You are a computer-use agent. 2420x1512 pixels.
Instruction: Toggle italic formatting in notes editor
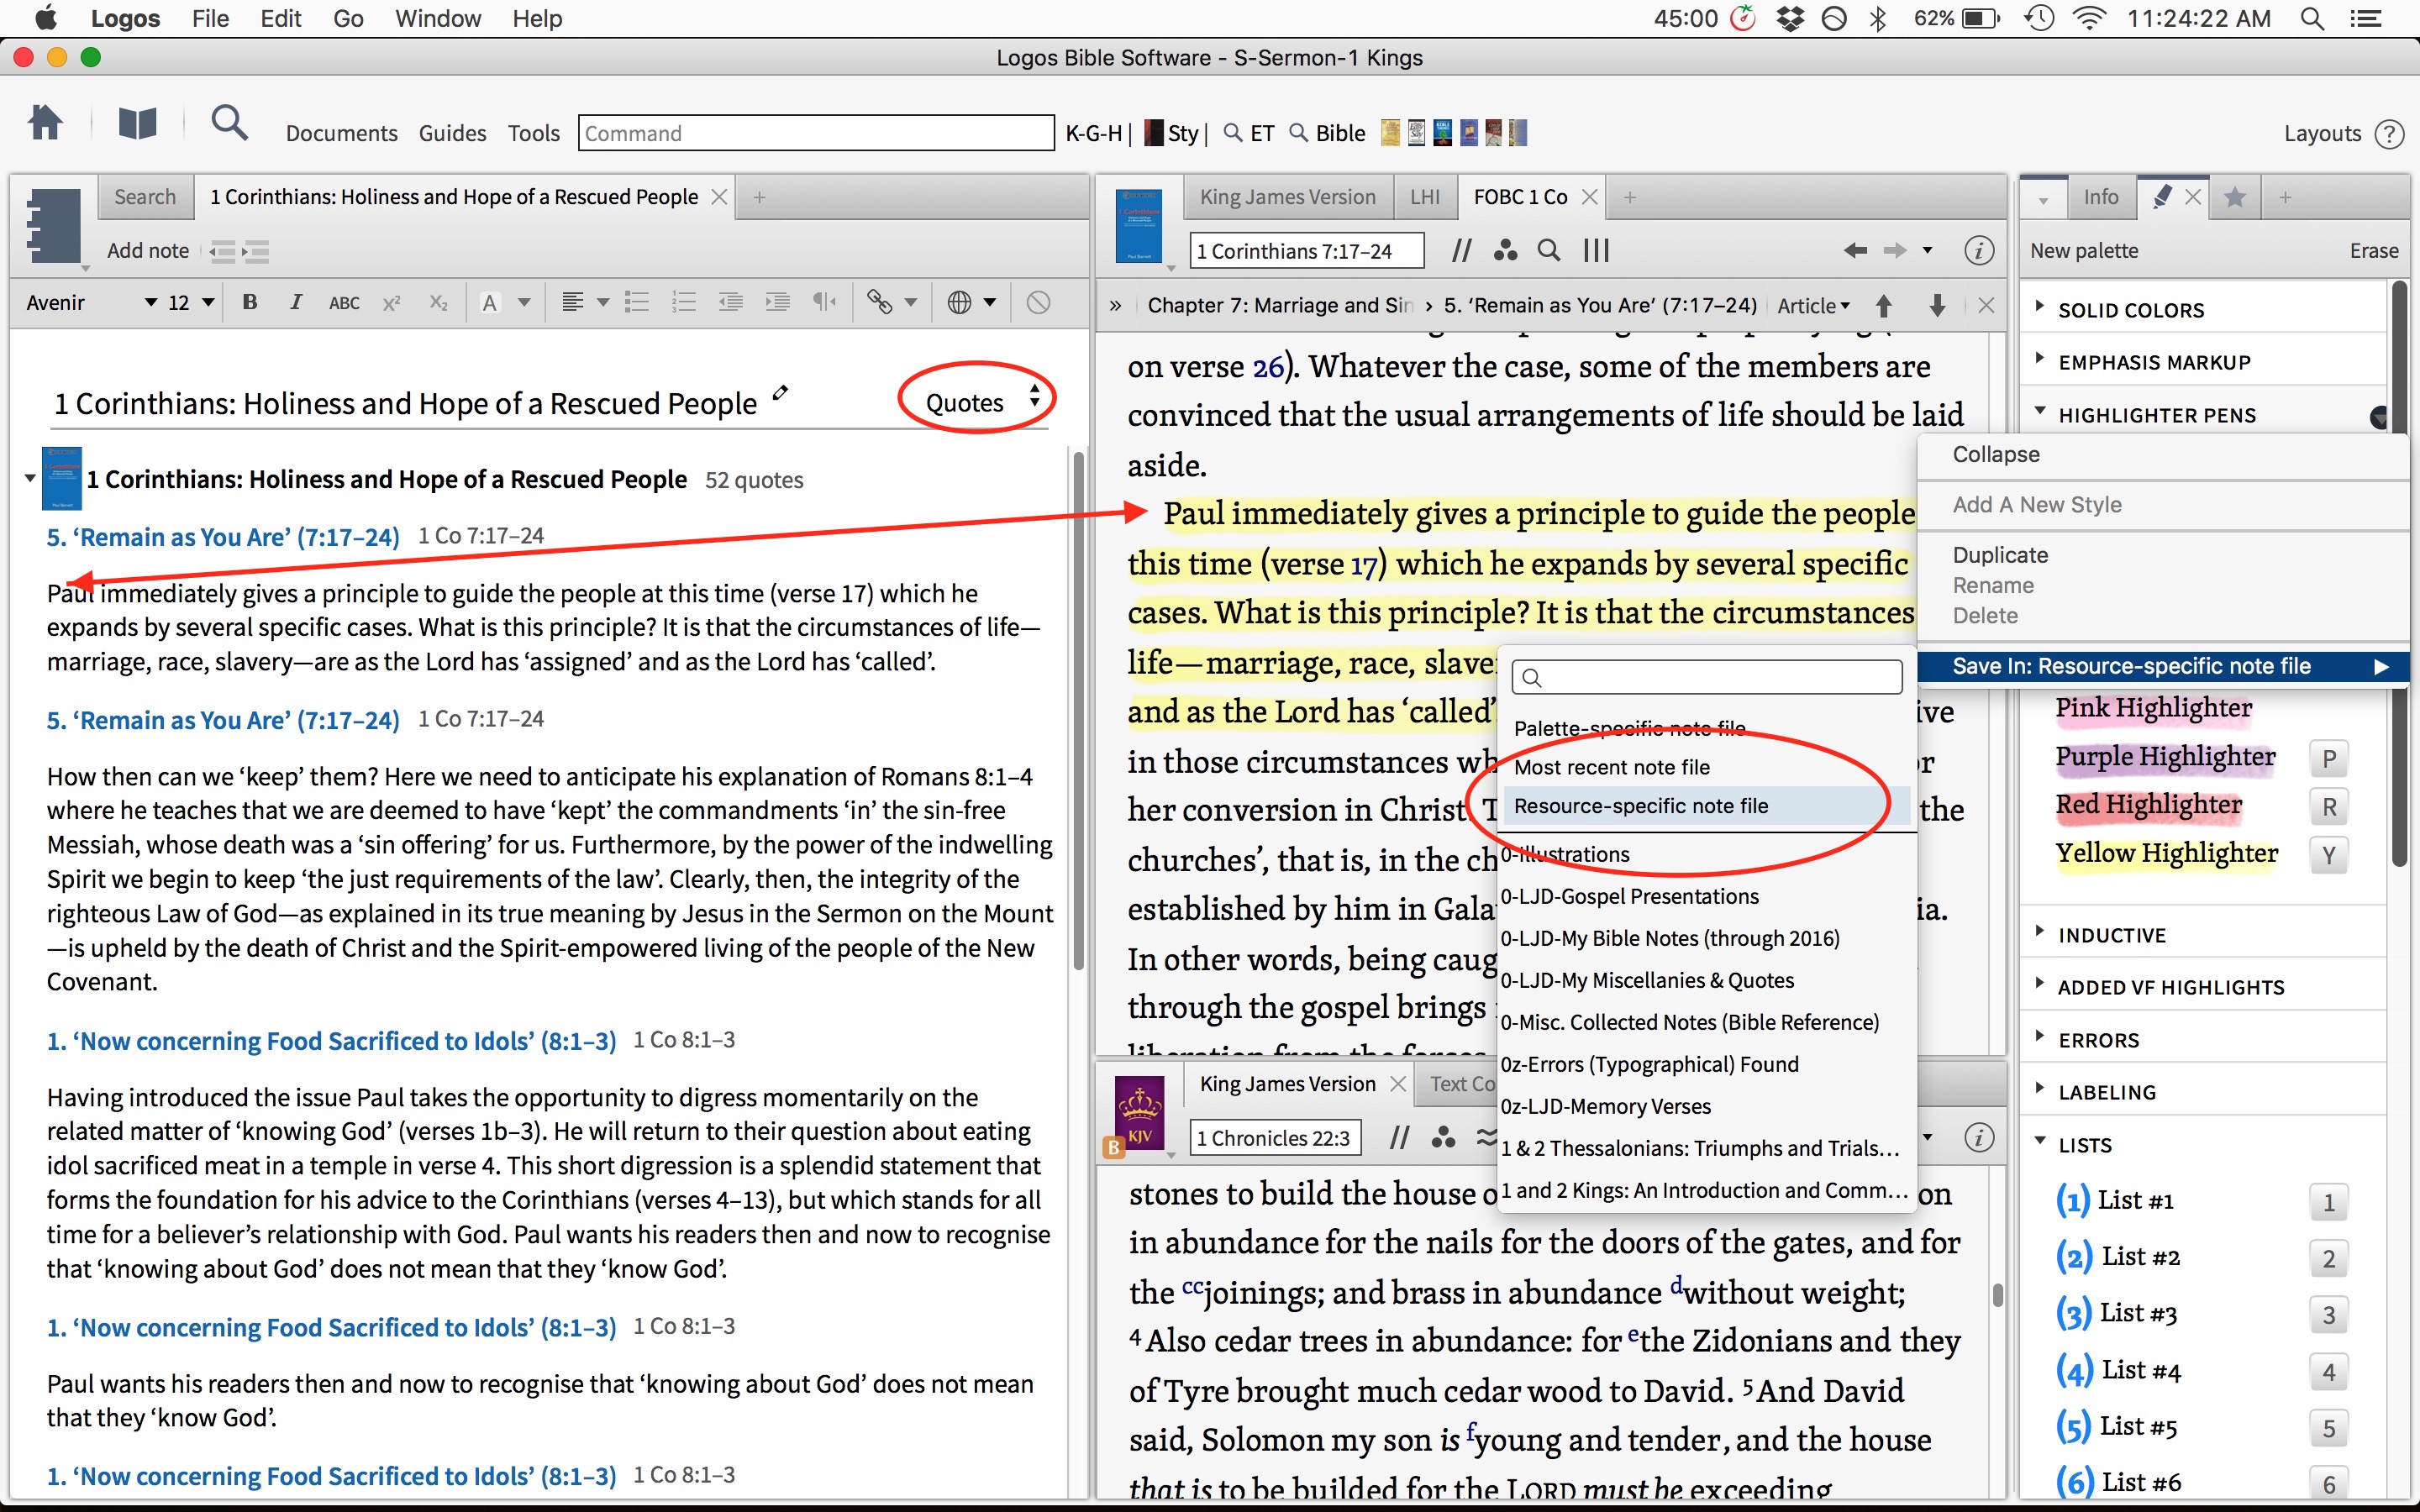[x=296, y=302]
